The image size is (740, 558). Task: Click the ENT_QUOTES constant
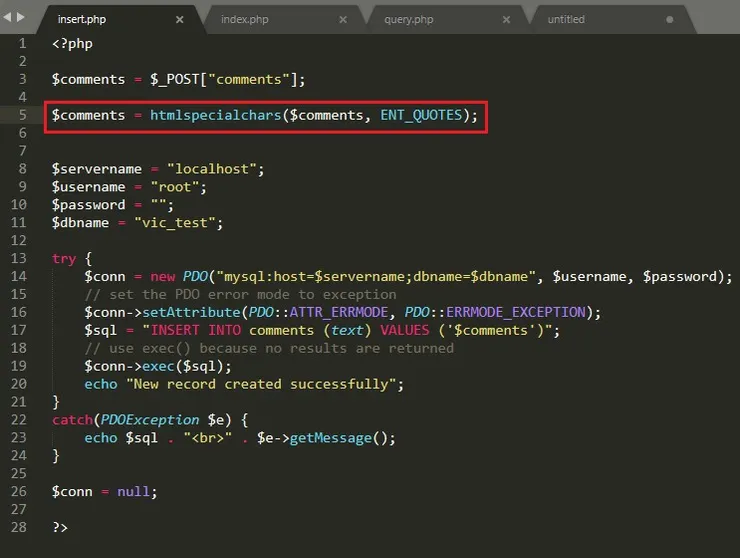(x=421, y=115)
